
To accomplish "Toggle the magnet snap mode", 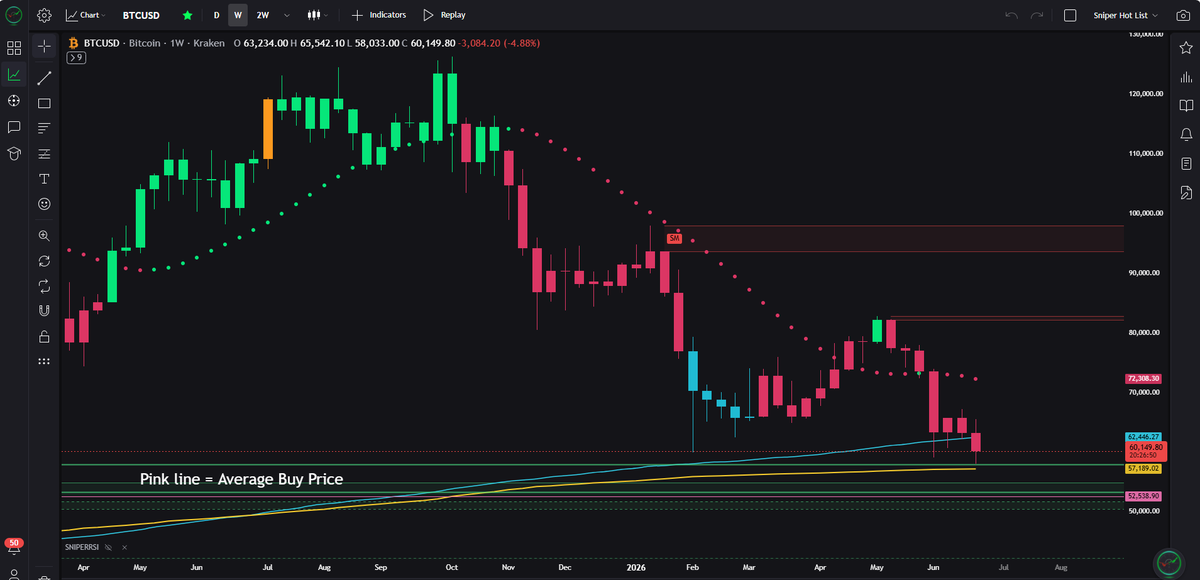I will [x=44, y=311].
